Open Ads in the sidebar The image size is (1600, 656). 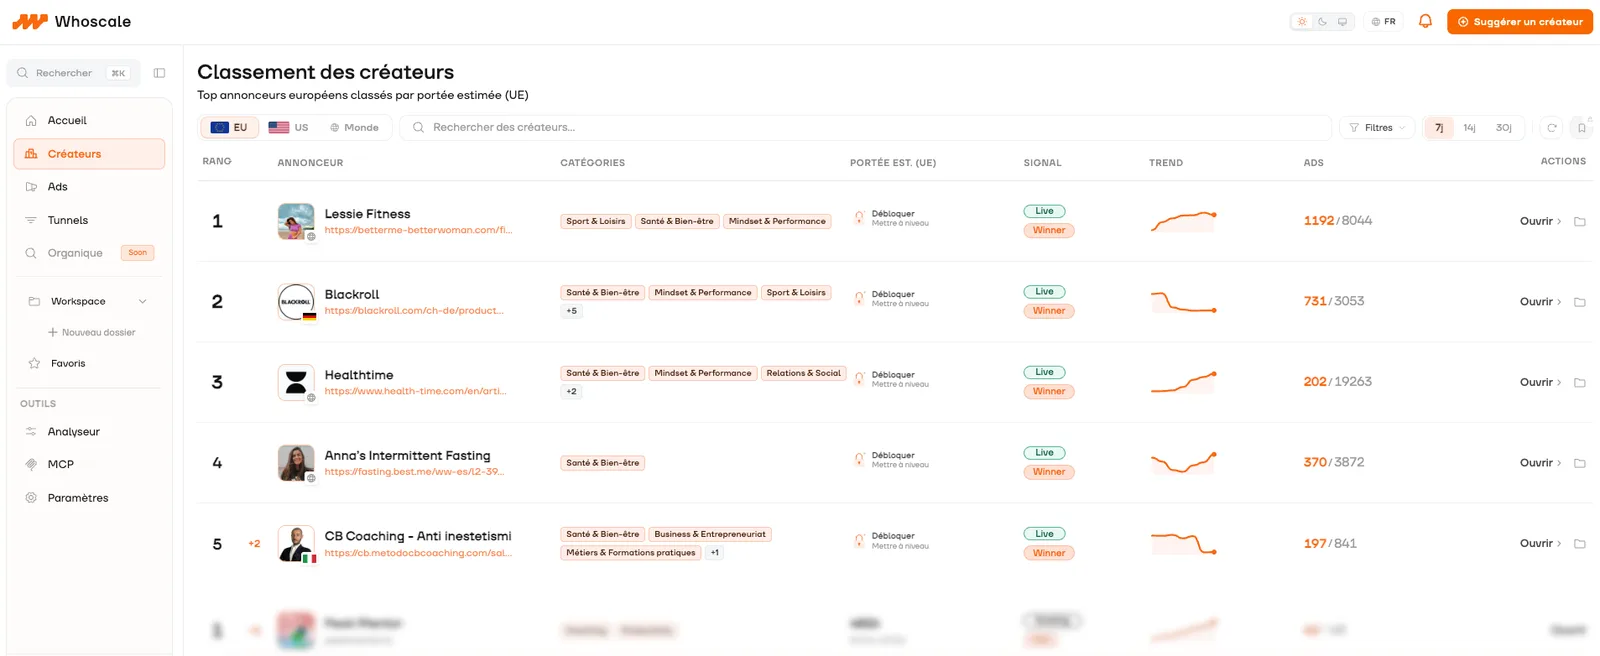[x=89, y=187]
